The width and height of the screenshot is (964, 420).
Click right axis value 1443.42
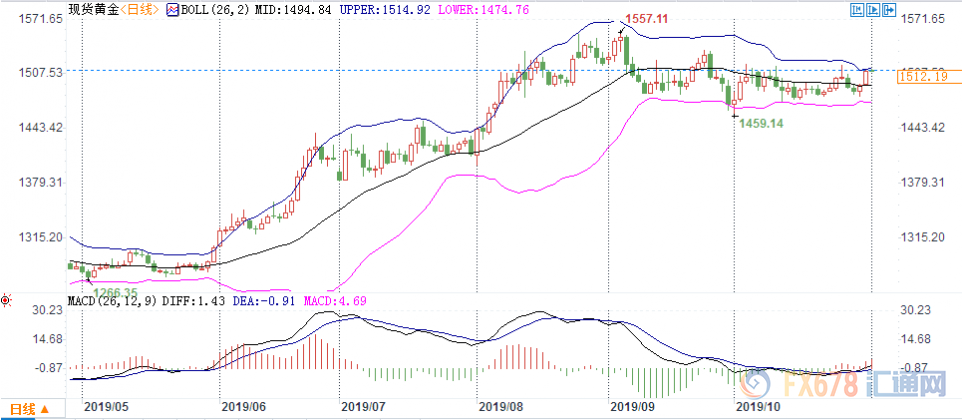(921, 128)
